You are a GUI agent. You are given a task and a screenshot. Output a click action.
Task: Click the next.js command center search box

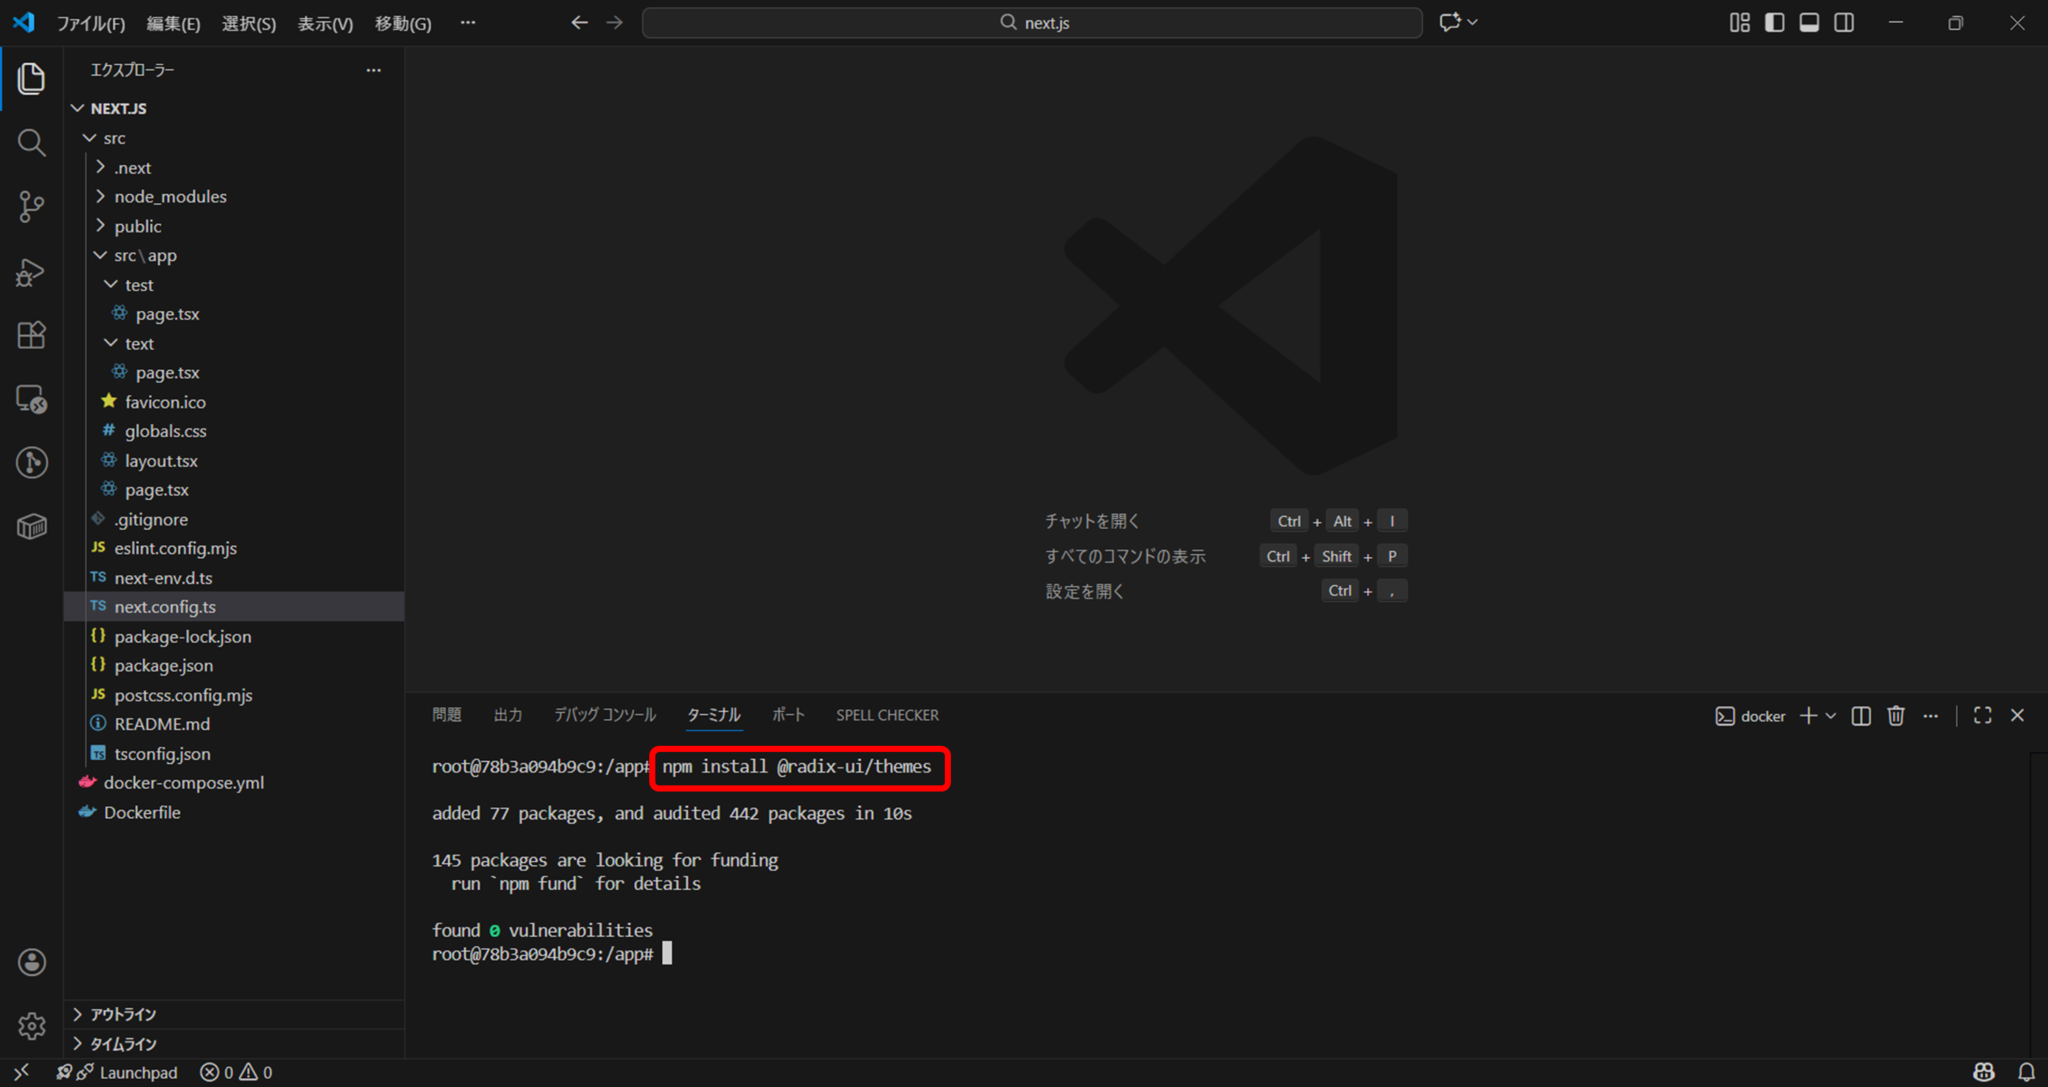pyautogui.click(x=1032, y=21)
